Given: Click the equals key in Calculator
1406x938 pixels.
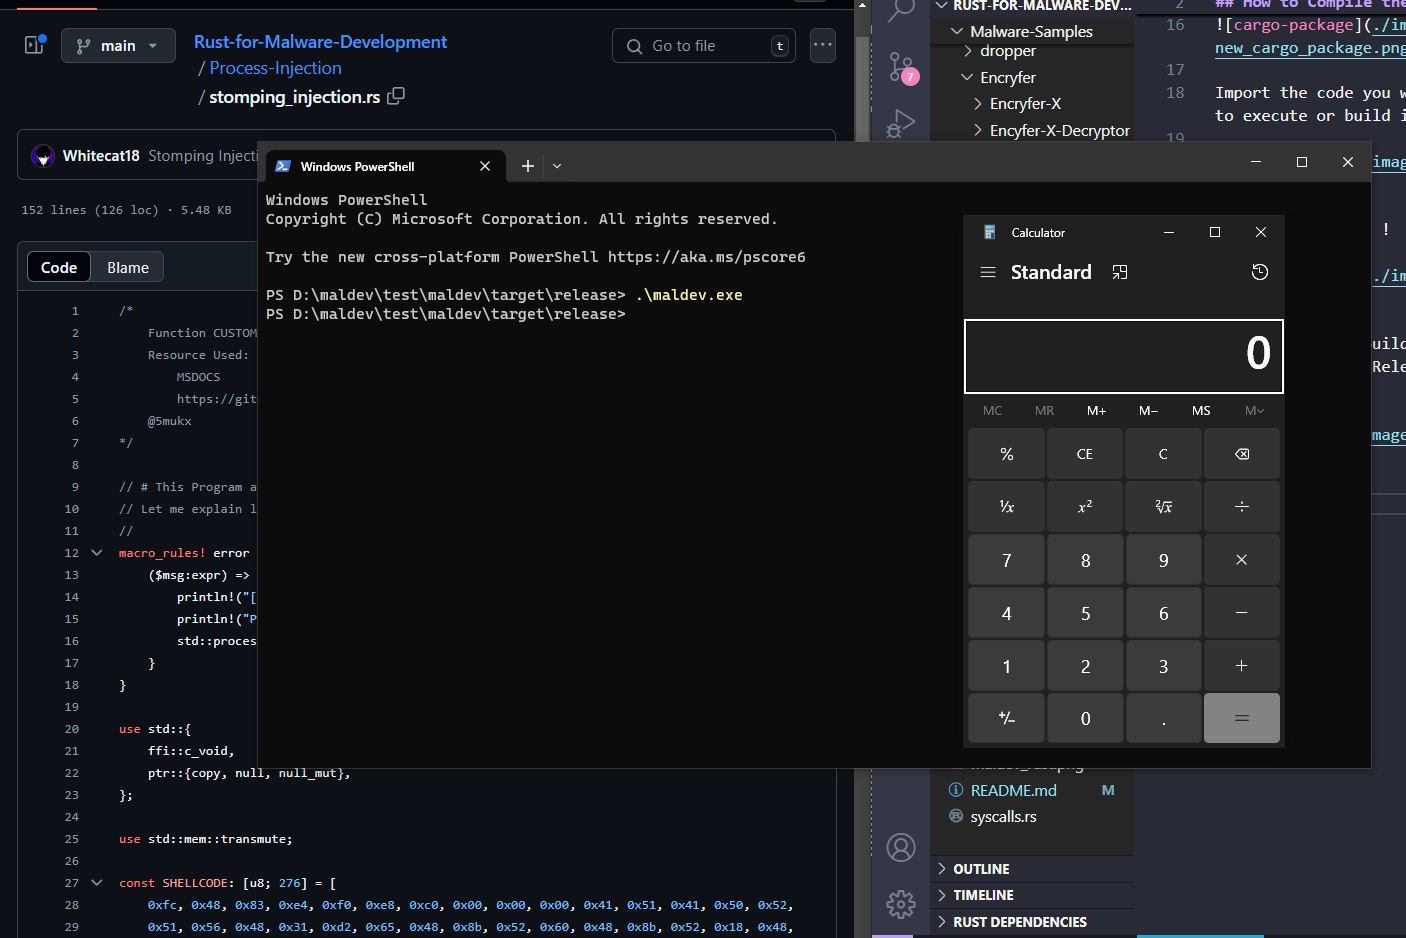Looking at the screenshot, I should (1242, 718).
